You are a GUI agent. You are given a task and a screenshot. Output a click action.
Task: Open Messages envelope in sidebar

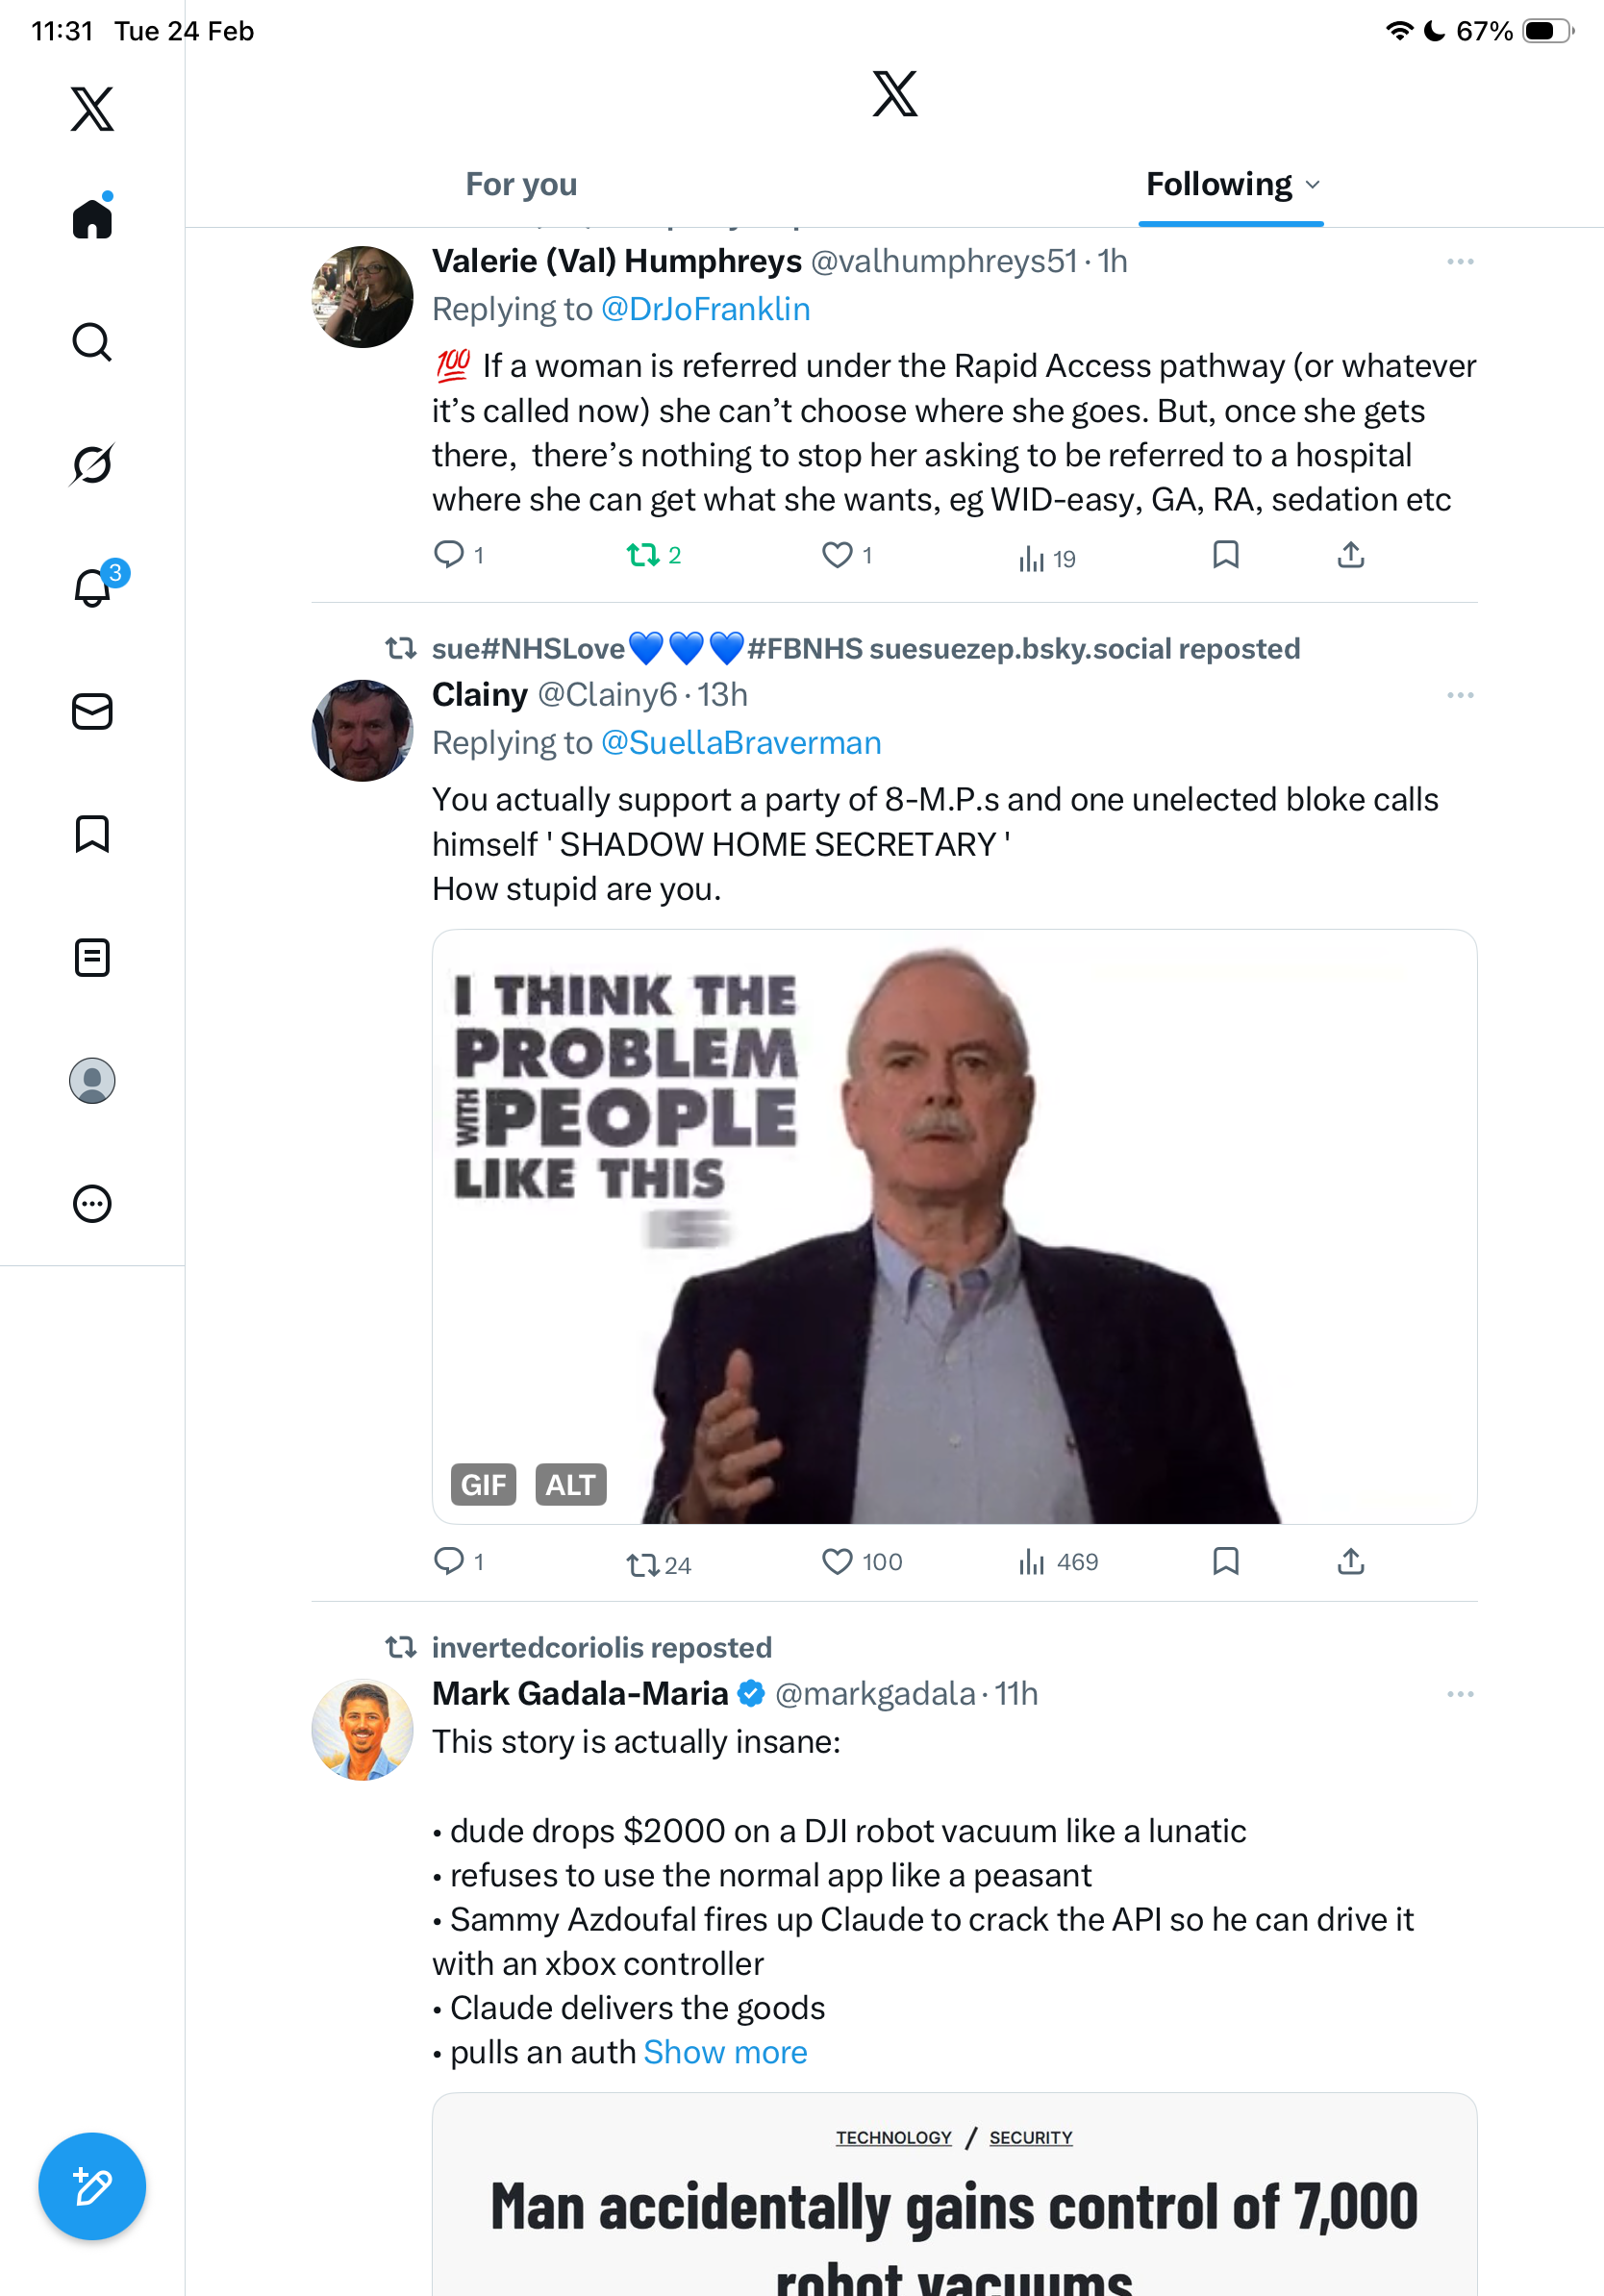click(x=92, y=712)
